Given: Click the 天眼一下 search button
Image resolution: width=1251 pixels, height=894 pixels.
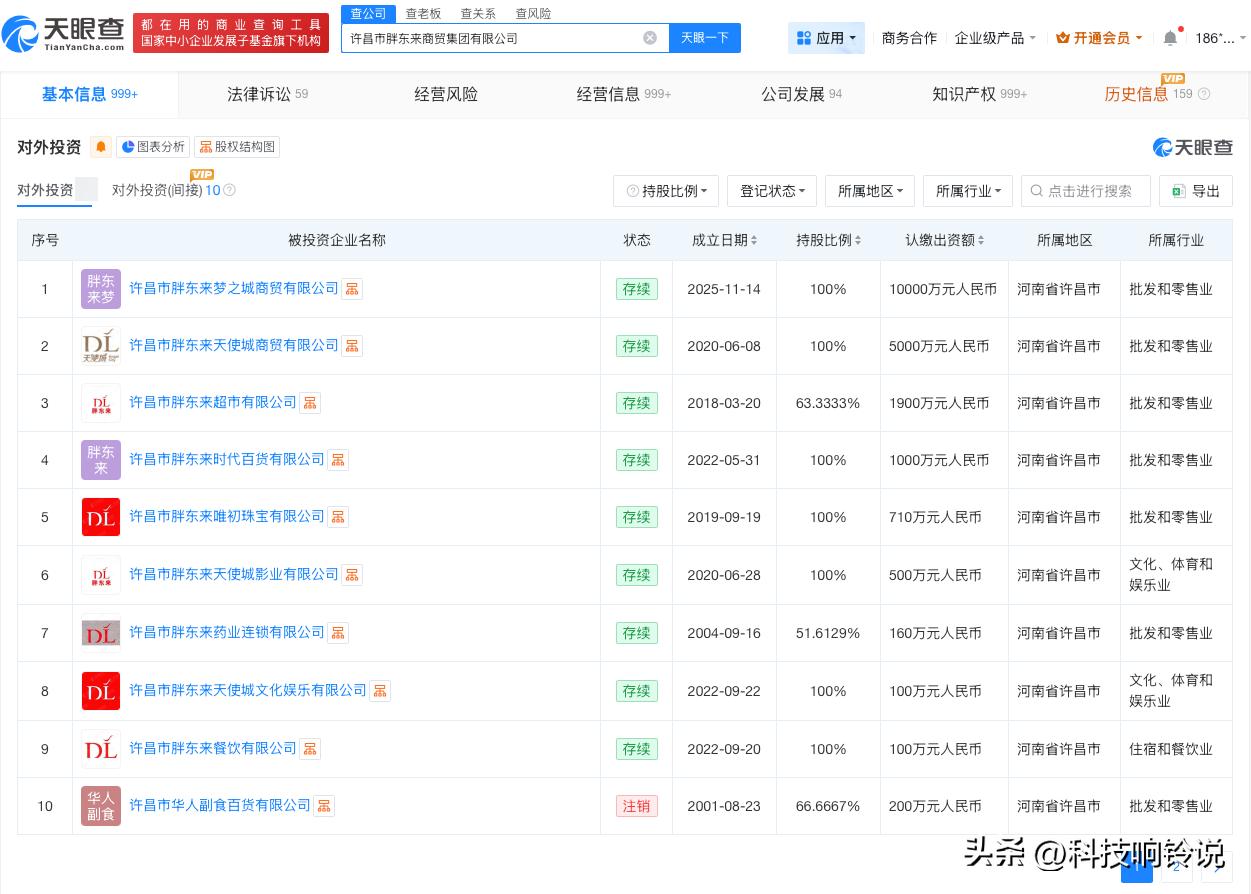Looking at the screenshot, I should 704,38.
